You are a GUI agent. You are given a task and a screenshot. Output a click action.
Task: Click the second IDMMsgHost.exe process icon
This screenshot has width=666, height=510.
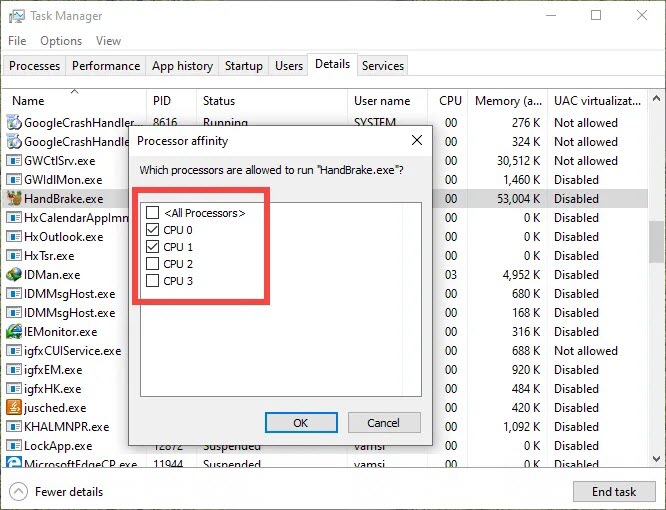pyautogui.click(x=14, y=313)
